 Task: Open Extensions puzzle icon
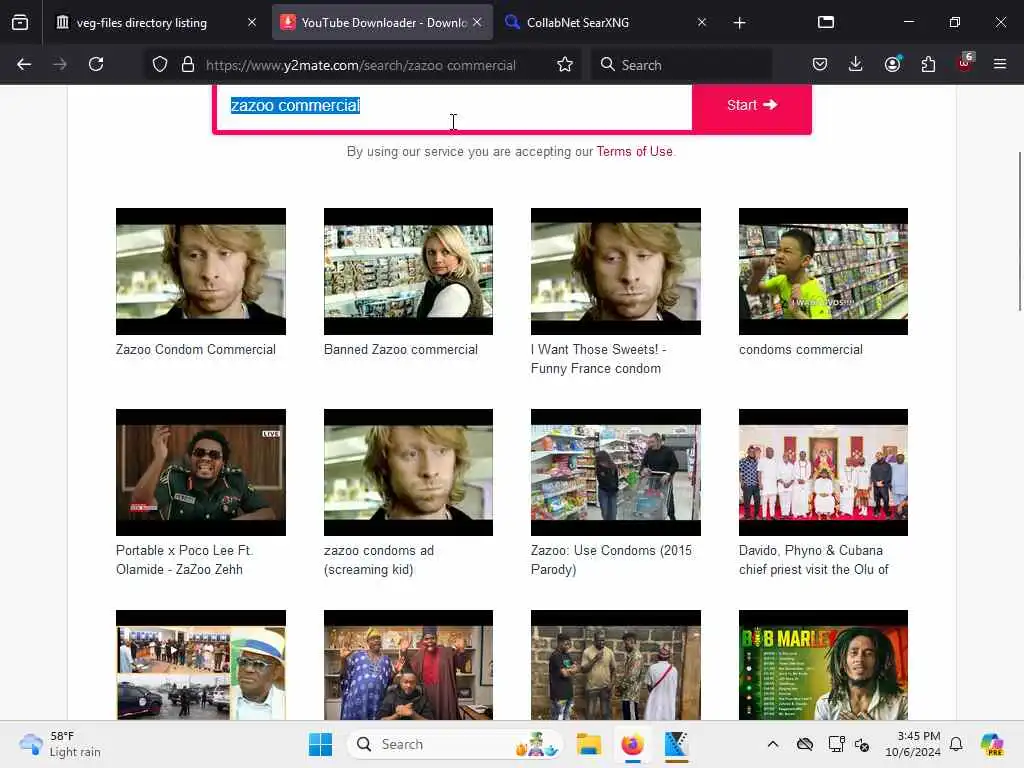928,64
